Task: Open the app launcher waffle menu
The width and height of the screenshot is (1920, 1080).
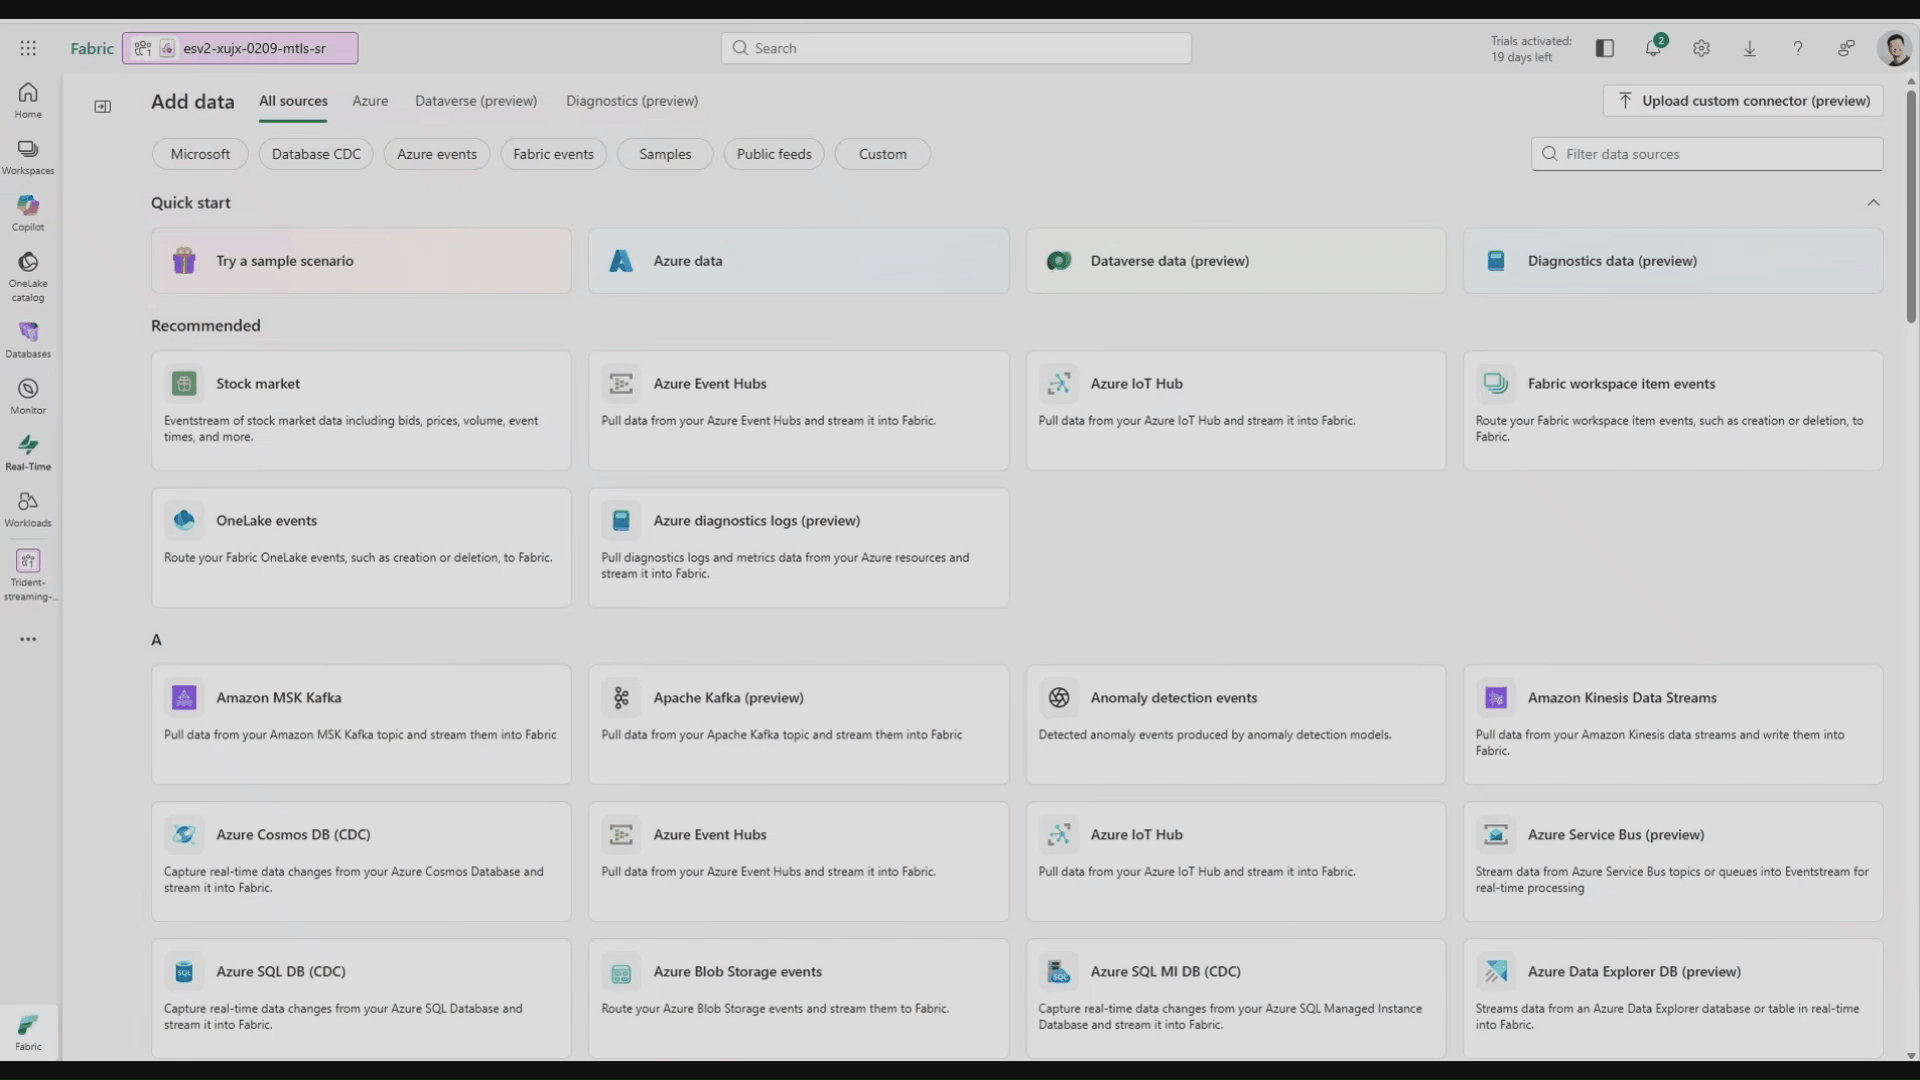Action: coord(28,48)
